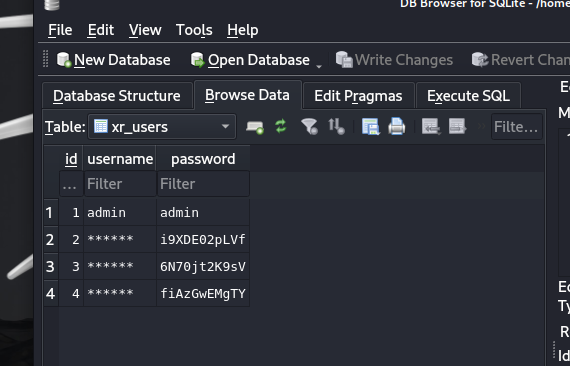Switch to the Execute SQL tab
Viewport: 570px width, 366px height.
(x=468, y=96)
